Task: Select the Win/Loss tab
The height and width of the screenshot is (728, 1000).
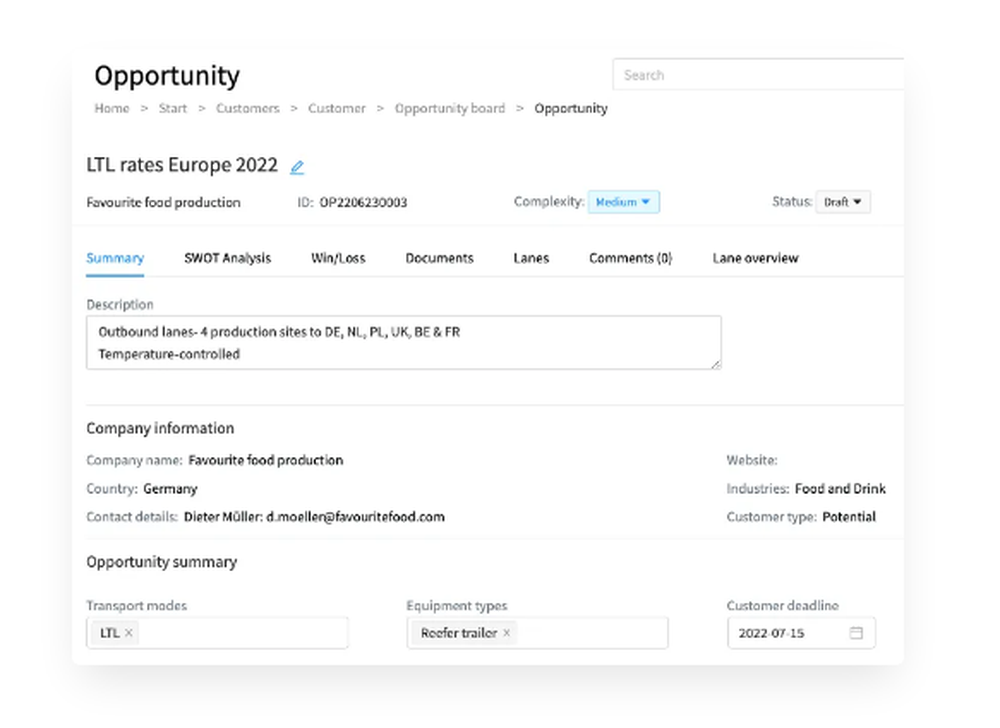Action: point(339,257)
